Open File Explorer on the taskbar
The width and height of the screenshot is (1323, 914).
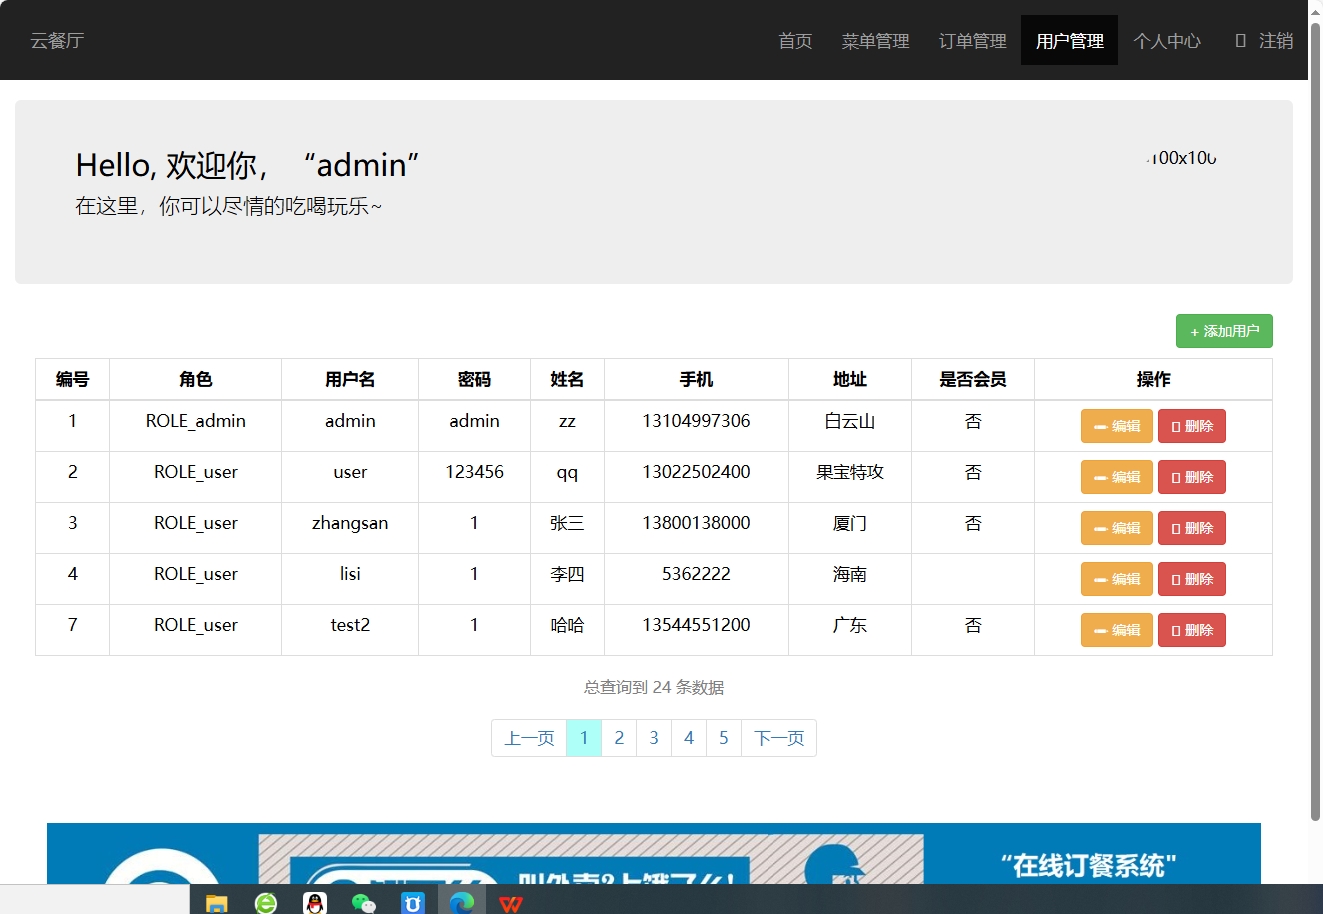pyautogui.click(x=216, y=902)
